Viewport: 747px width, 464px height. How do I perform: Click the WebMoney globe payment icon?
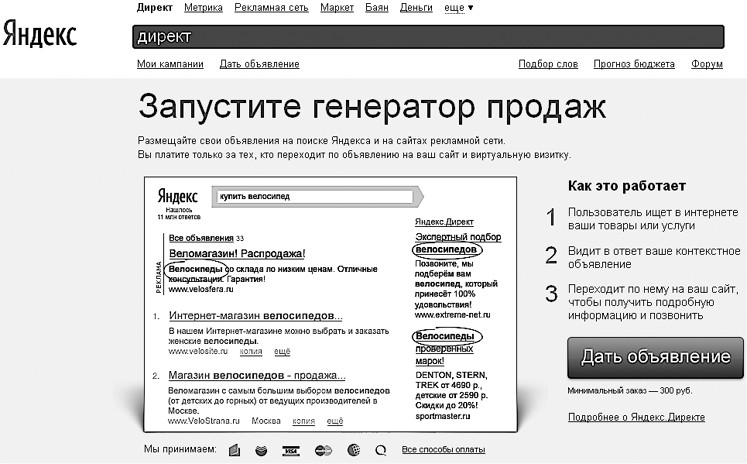point(353,450)
